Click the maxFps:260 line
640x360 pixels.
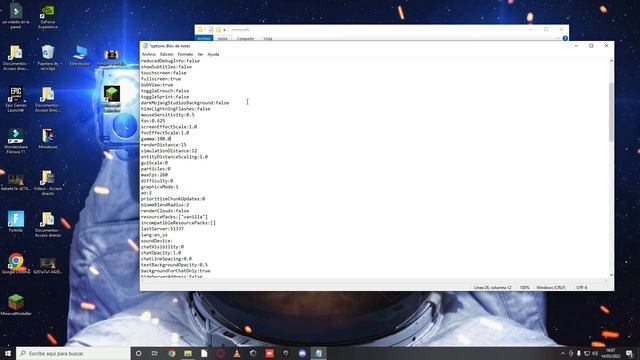(x=154, y=175)
